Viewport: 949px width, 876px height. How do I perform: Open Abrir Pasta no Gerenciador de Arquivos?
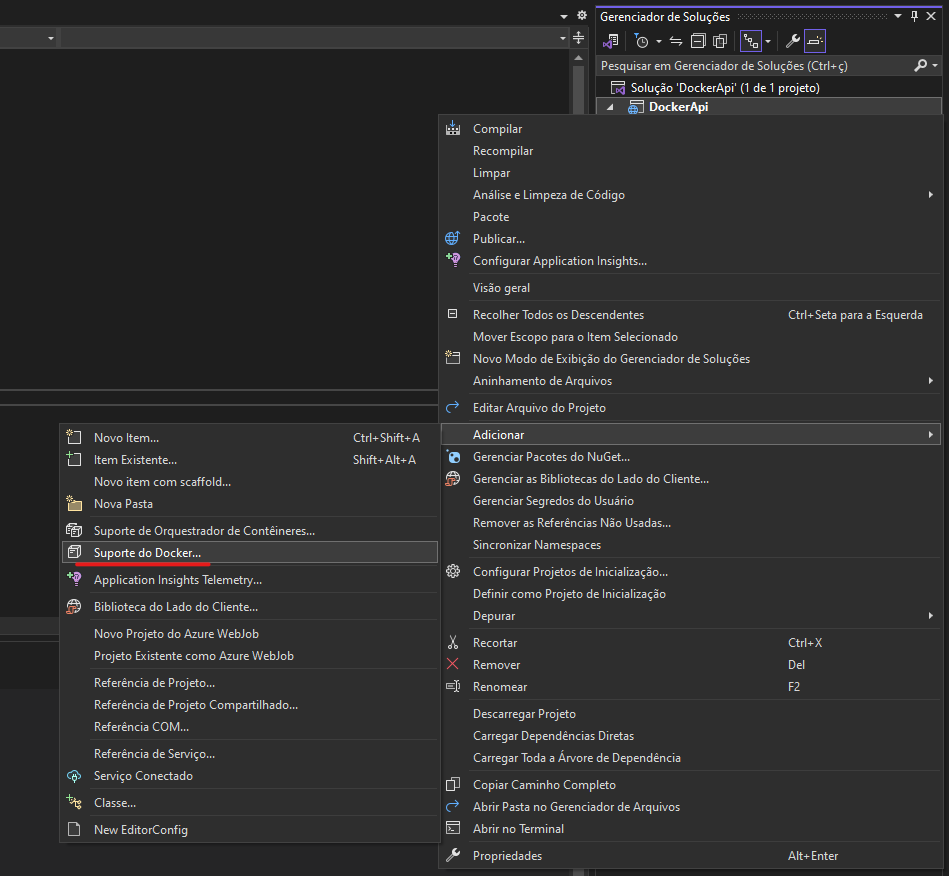(691, 807)
